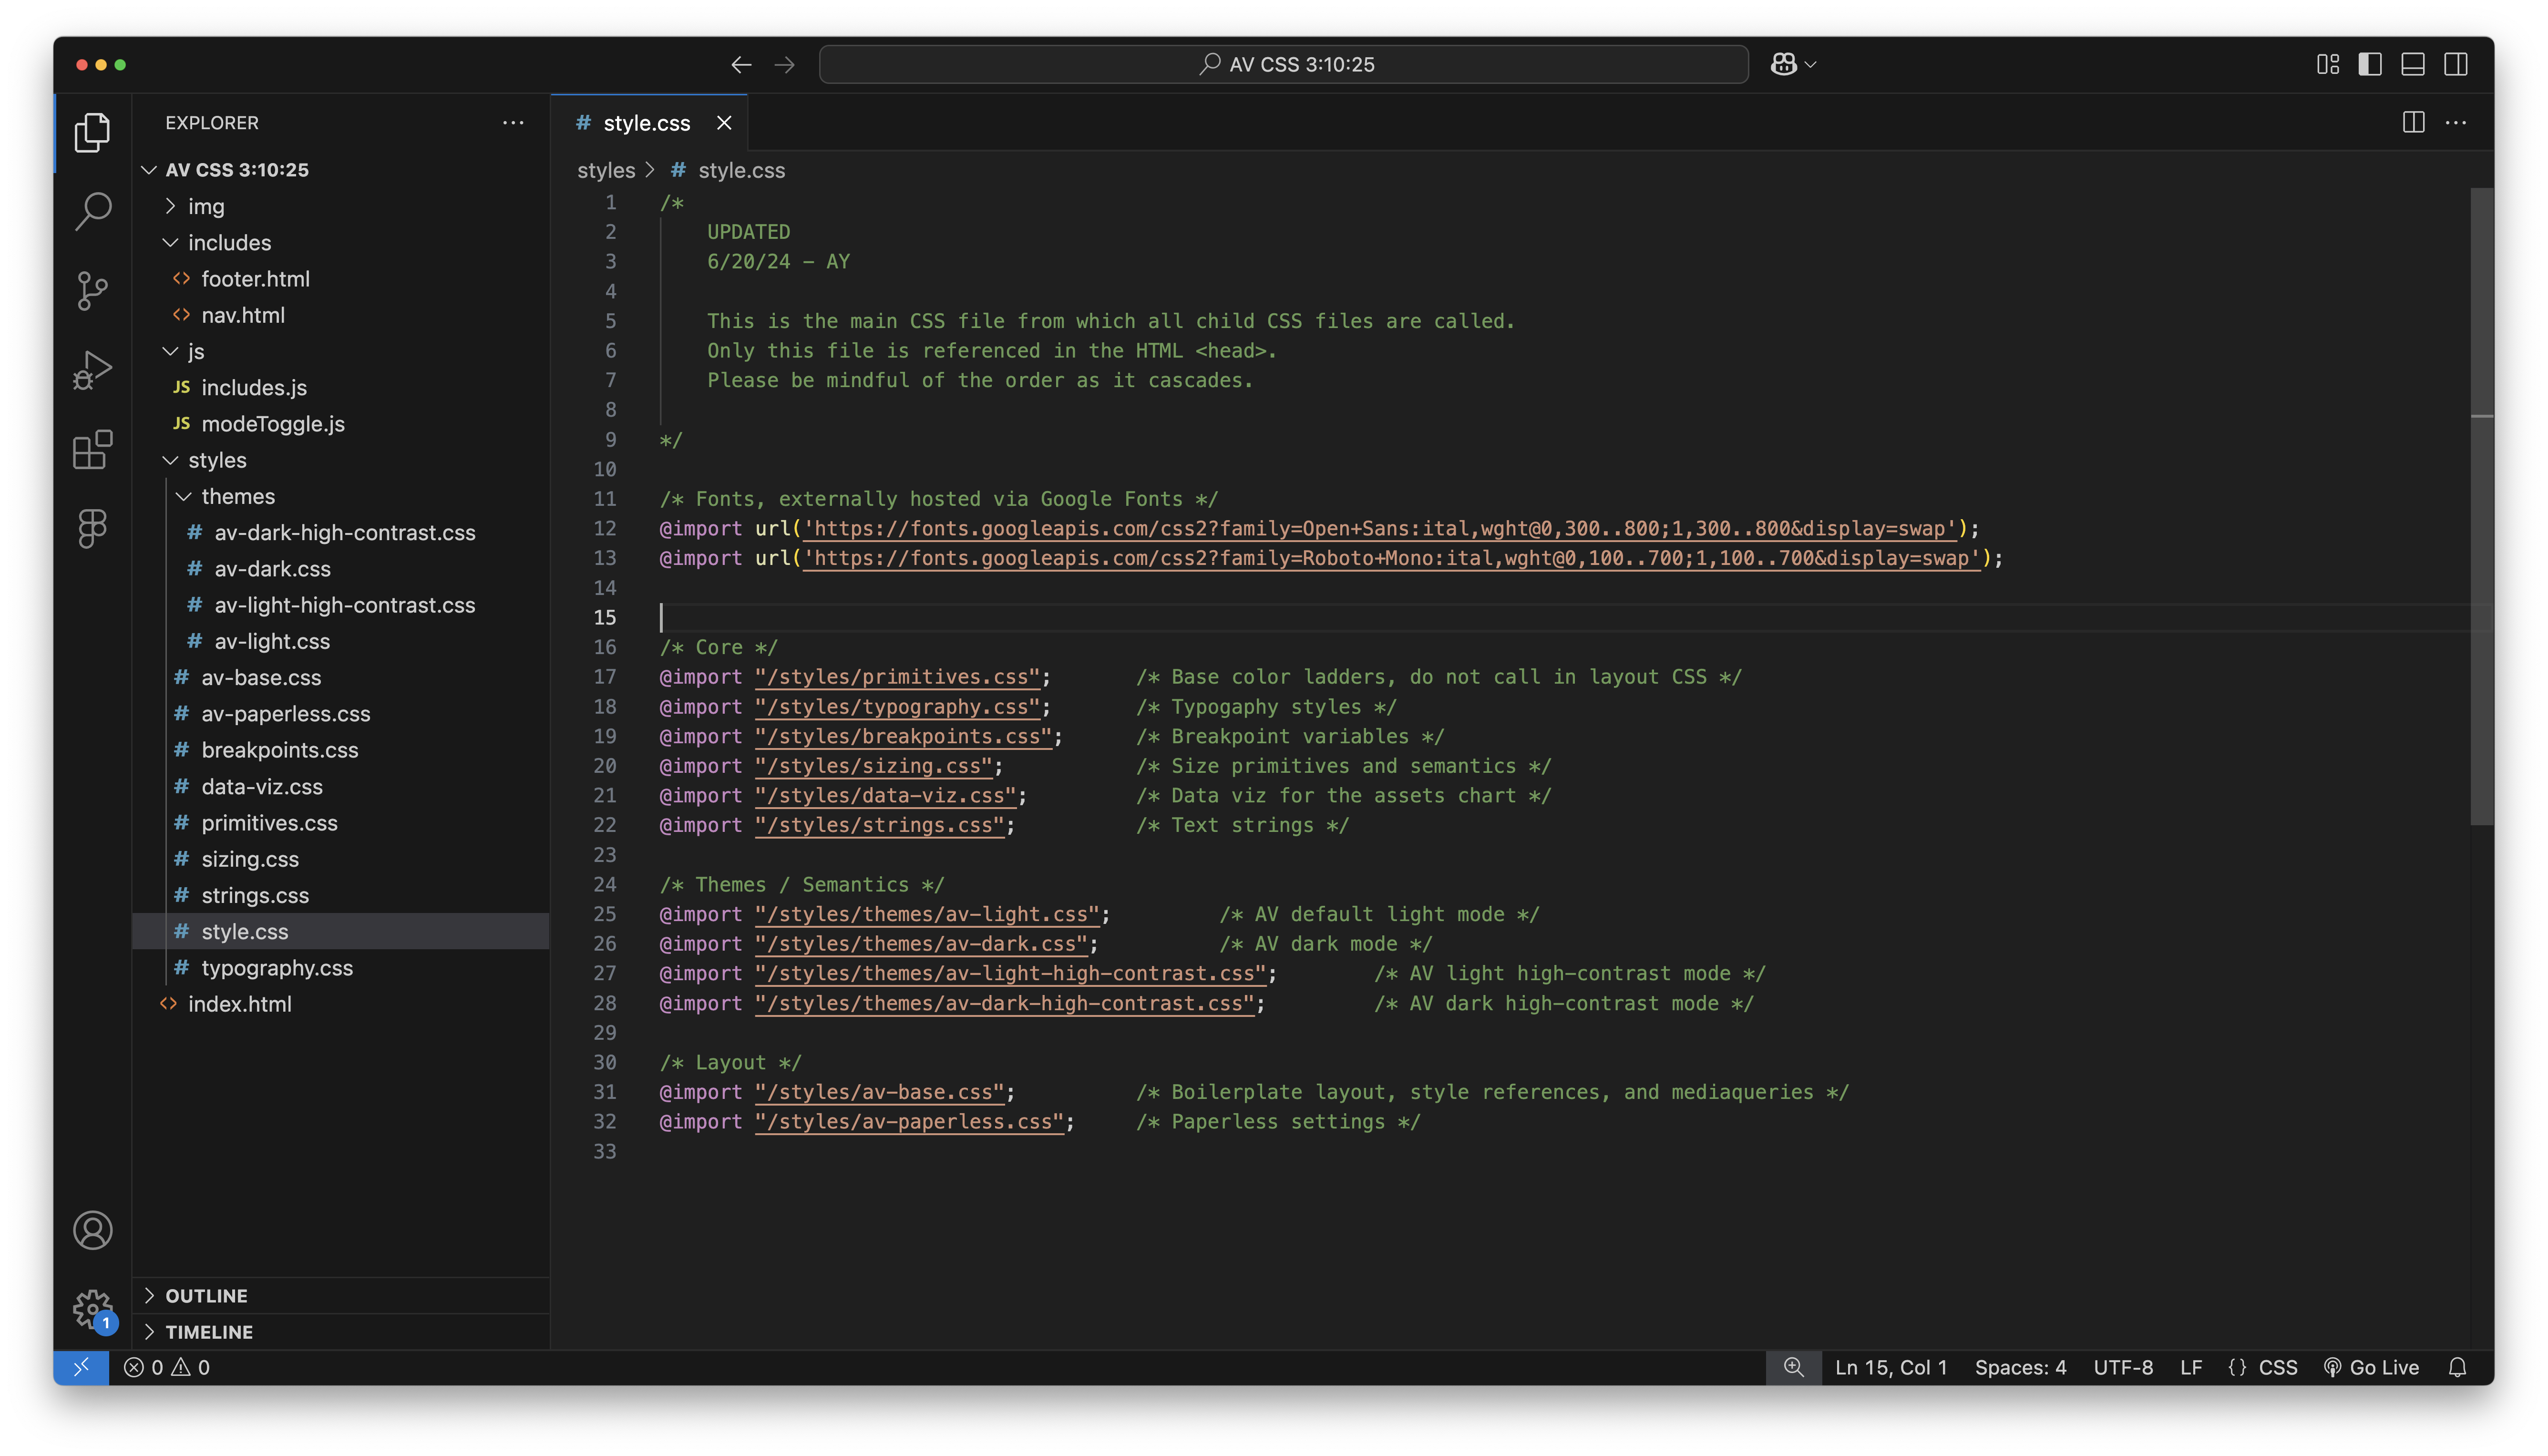Open the Source Control view
Screen dimensions: 2548x1456
(92, 291)
